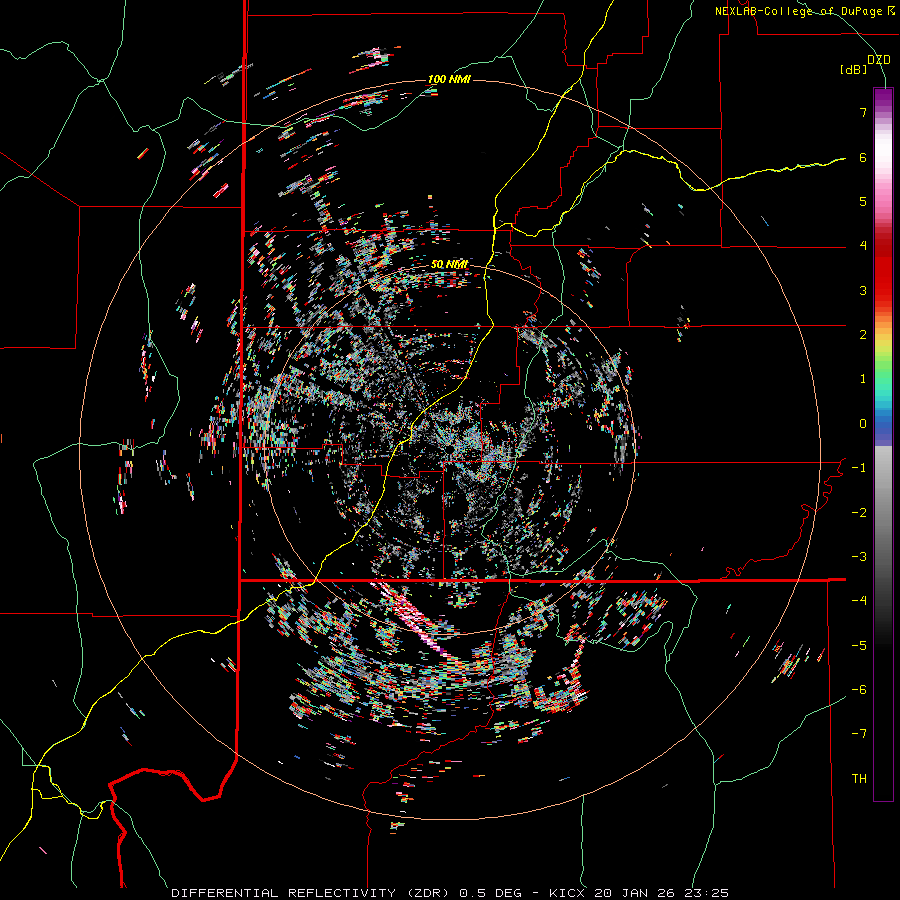Click the -3 value on the dB scale
The height and width of the screenshot is (900, 900).
click(859, 557)
